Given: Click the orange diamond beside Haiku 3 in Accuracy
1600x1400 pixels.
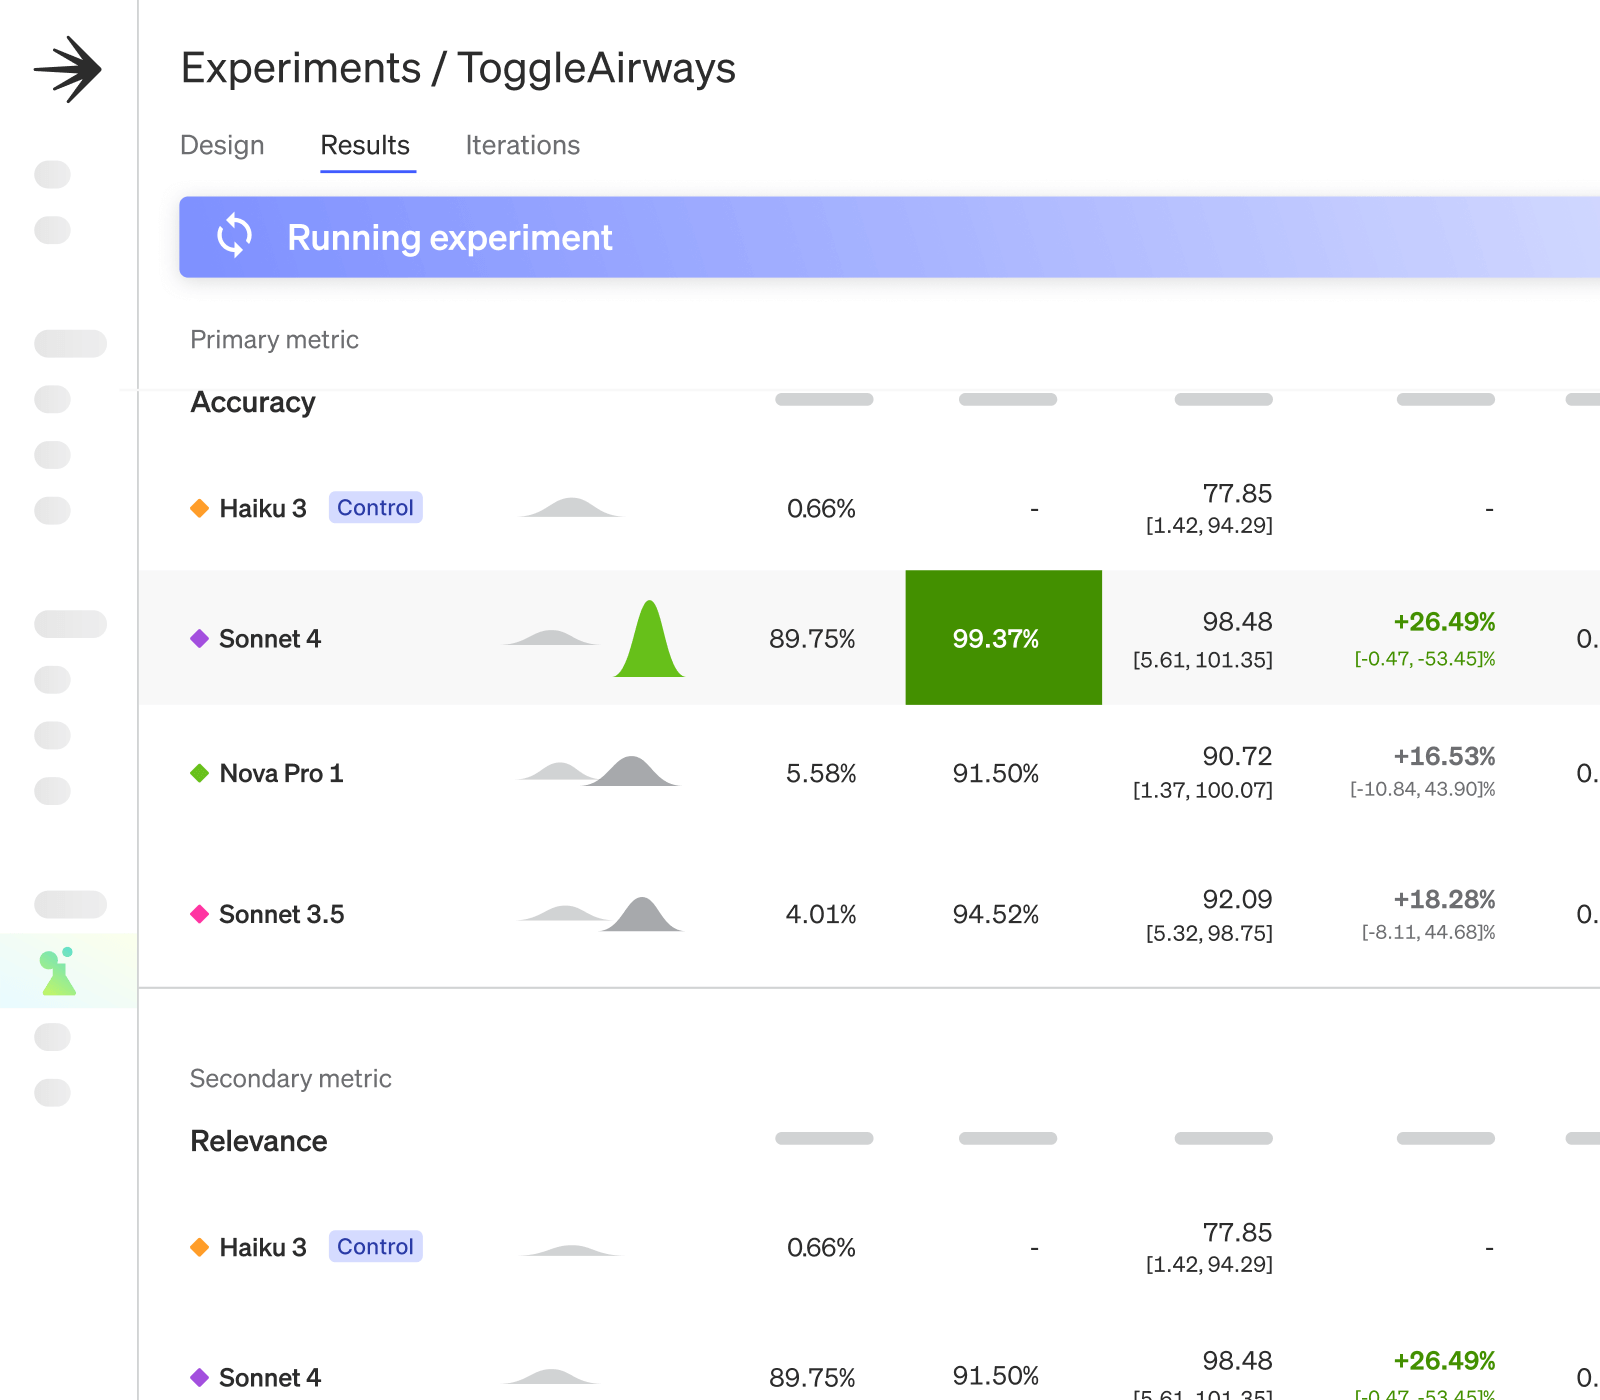Looking at the screenshot, I should [200, 508].
